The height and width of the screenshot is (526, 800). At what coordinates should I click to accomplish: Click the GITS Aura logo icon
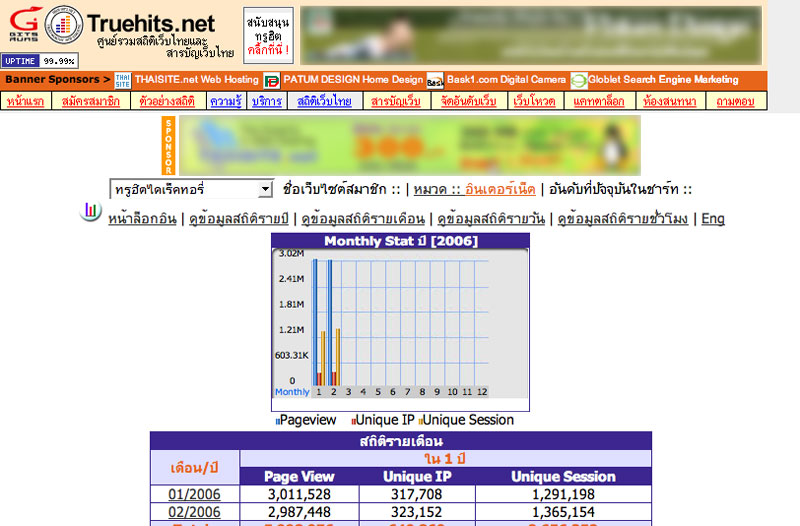(22, 24)
